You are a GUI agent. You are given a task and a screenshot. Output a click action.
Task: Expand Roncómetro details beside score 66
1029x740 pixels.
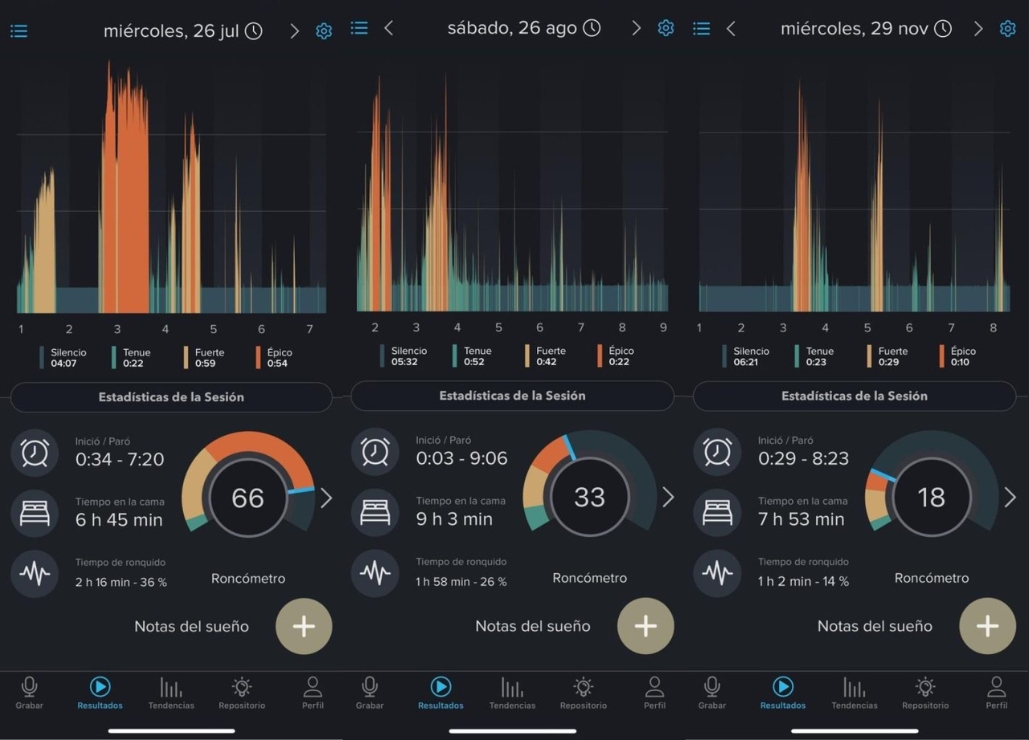326,498
